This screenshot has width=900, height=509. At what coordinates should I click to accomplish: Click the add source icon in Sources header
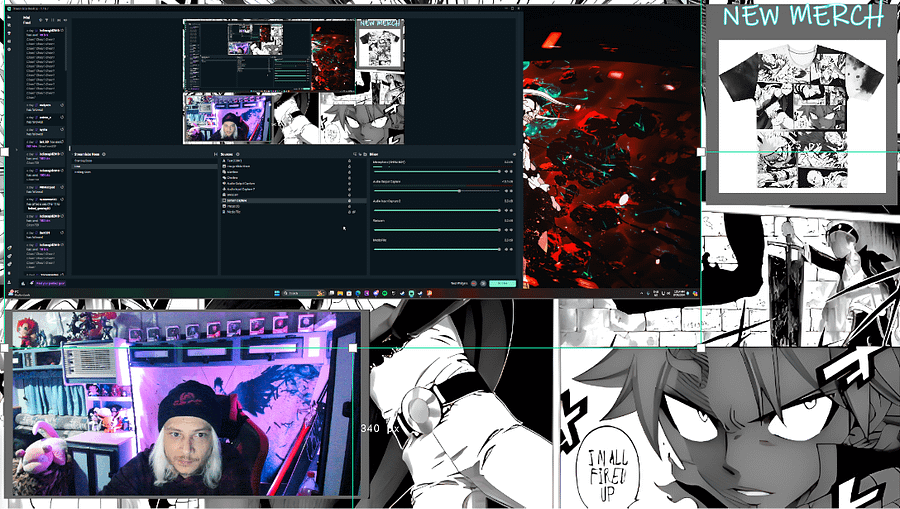tap(355, 154)
